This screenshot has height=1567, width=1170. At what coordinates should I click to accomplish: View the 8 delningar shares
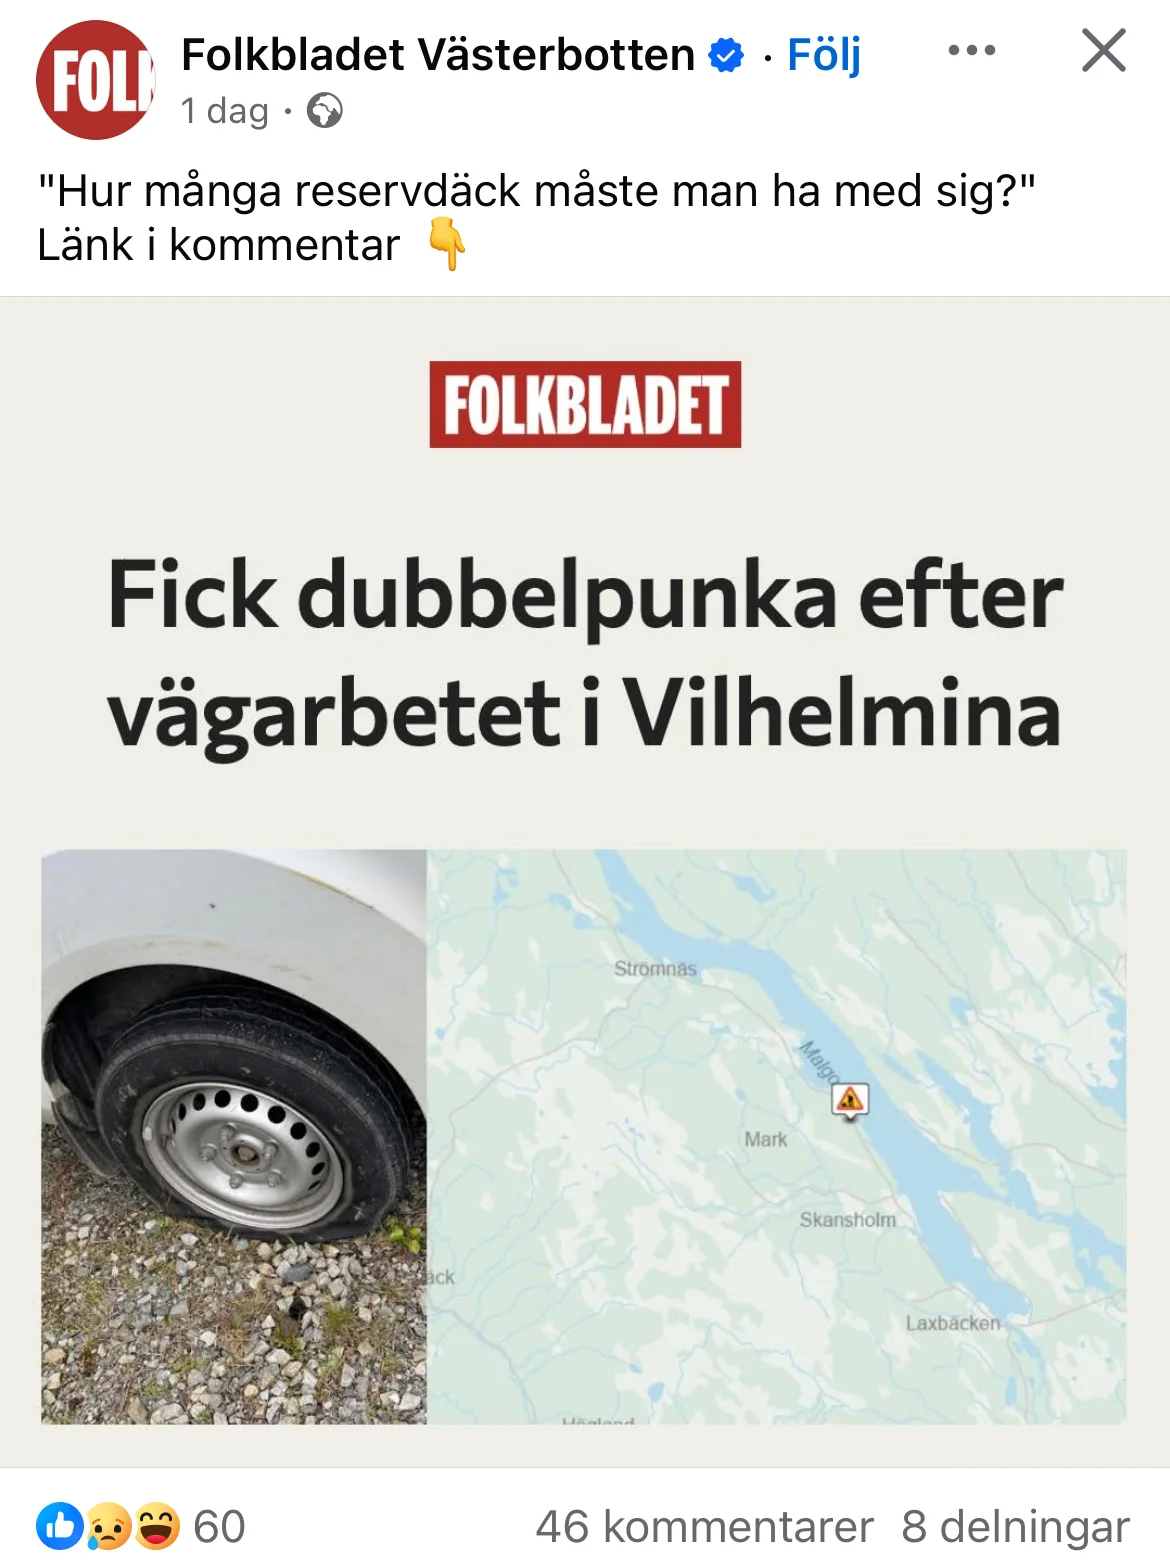1016,1527
